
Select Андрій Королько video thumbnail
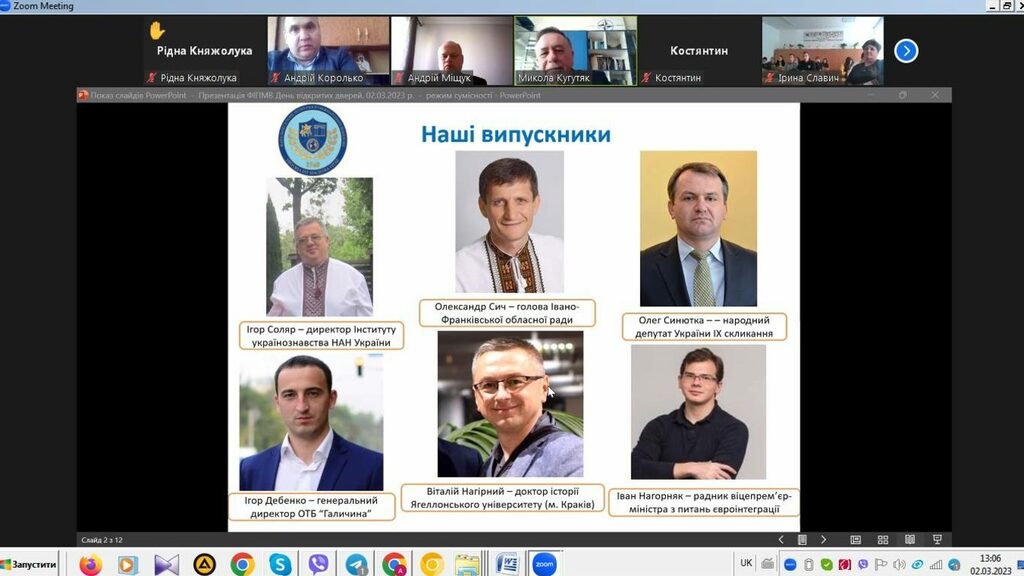[x=328, y=50]
